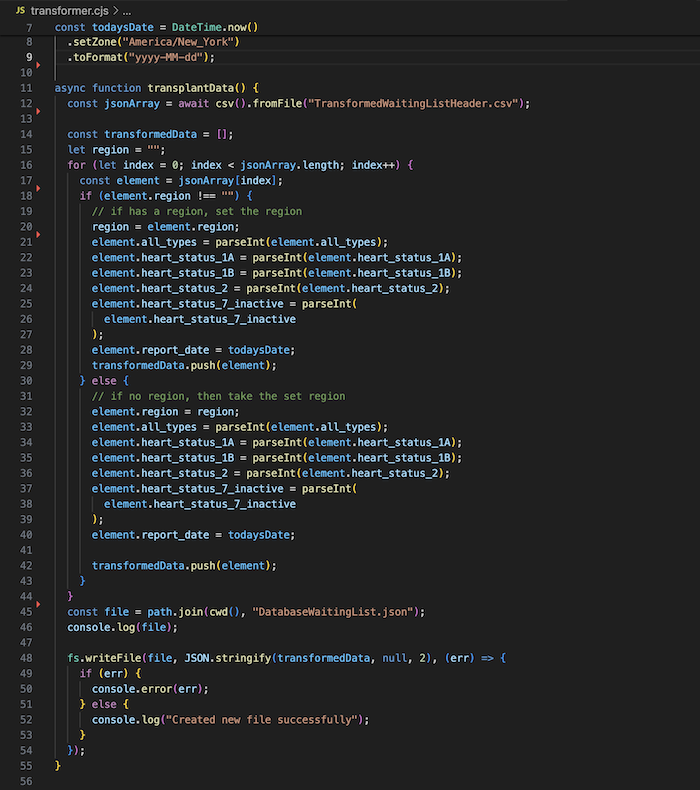Click "Created new file successfully" string
Screen dimensions: 700x790
262,720
